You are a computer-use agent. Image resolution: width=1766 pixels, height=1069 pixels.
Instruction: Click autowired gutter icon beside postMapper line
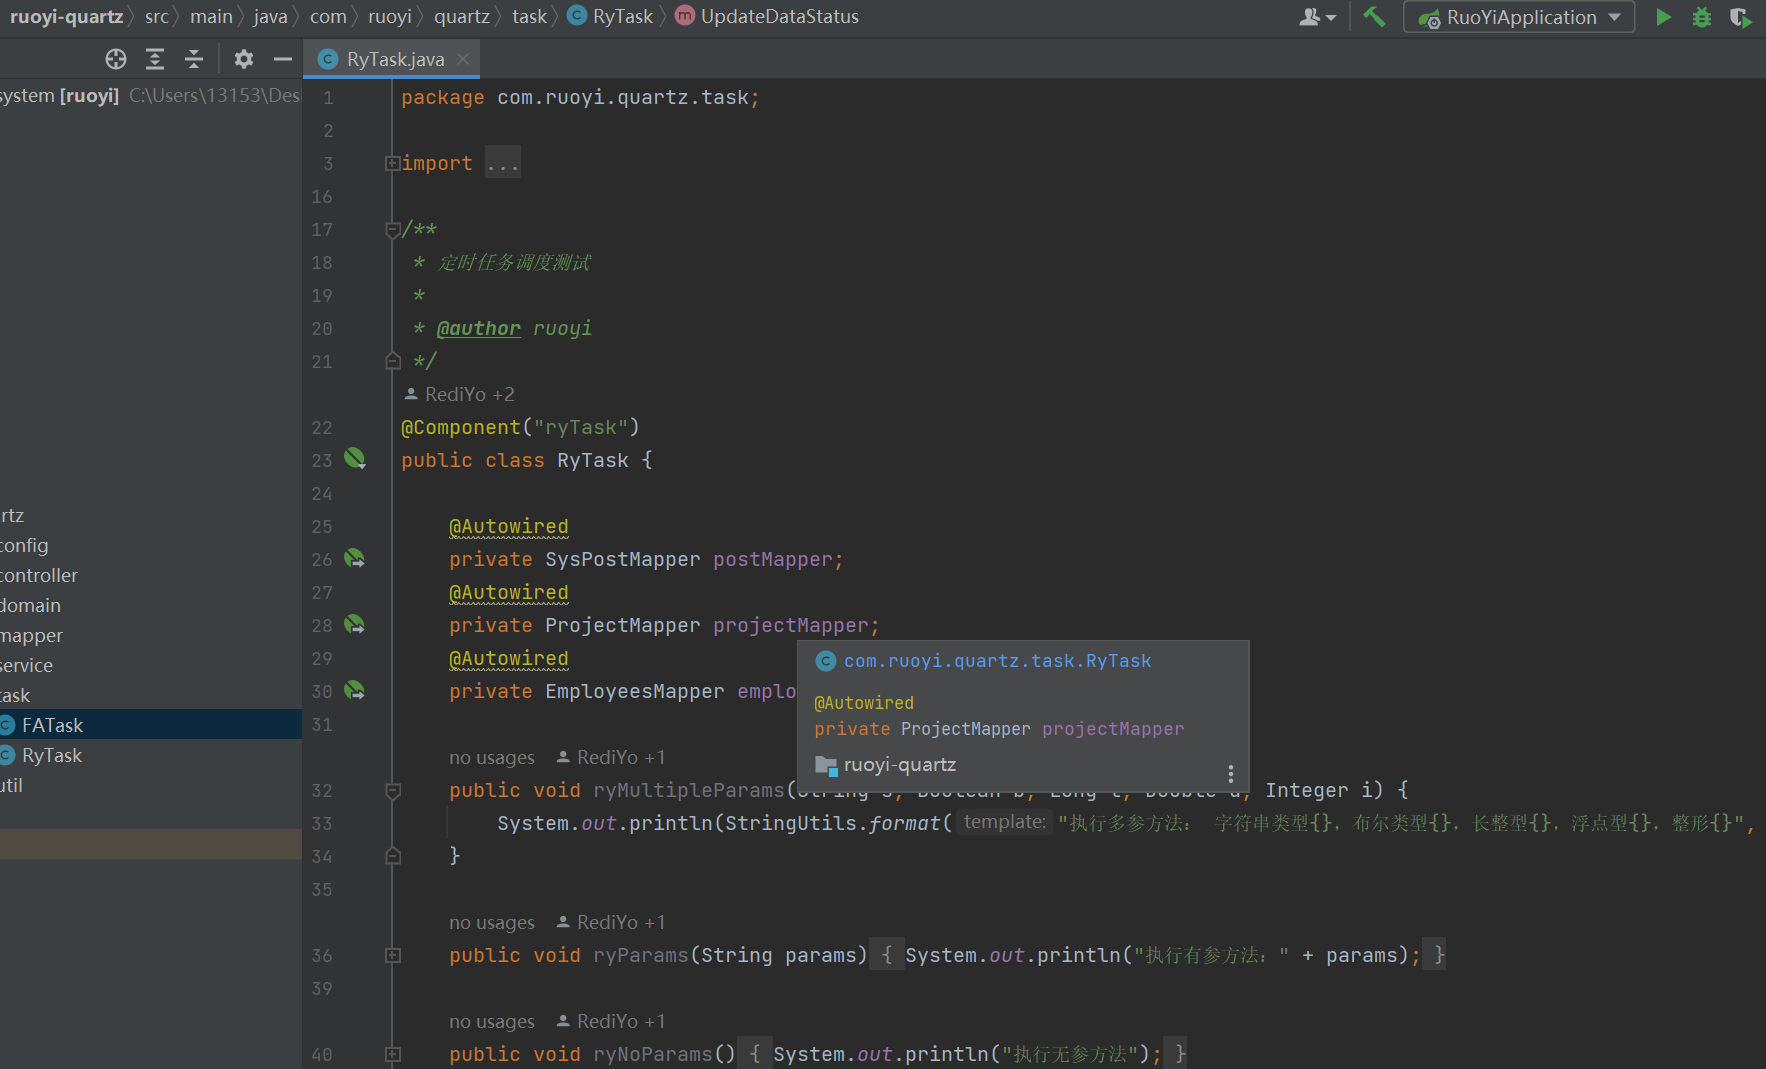pos(355,559)
